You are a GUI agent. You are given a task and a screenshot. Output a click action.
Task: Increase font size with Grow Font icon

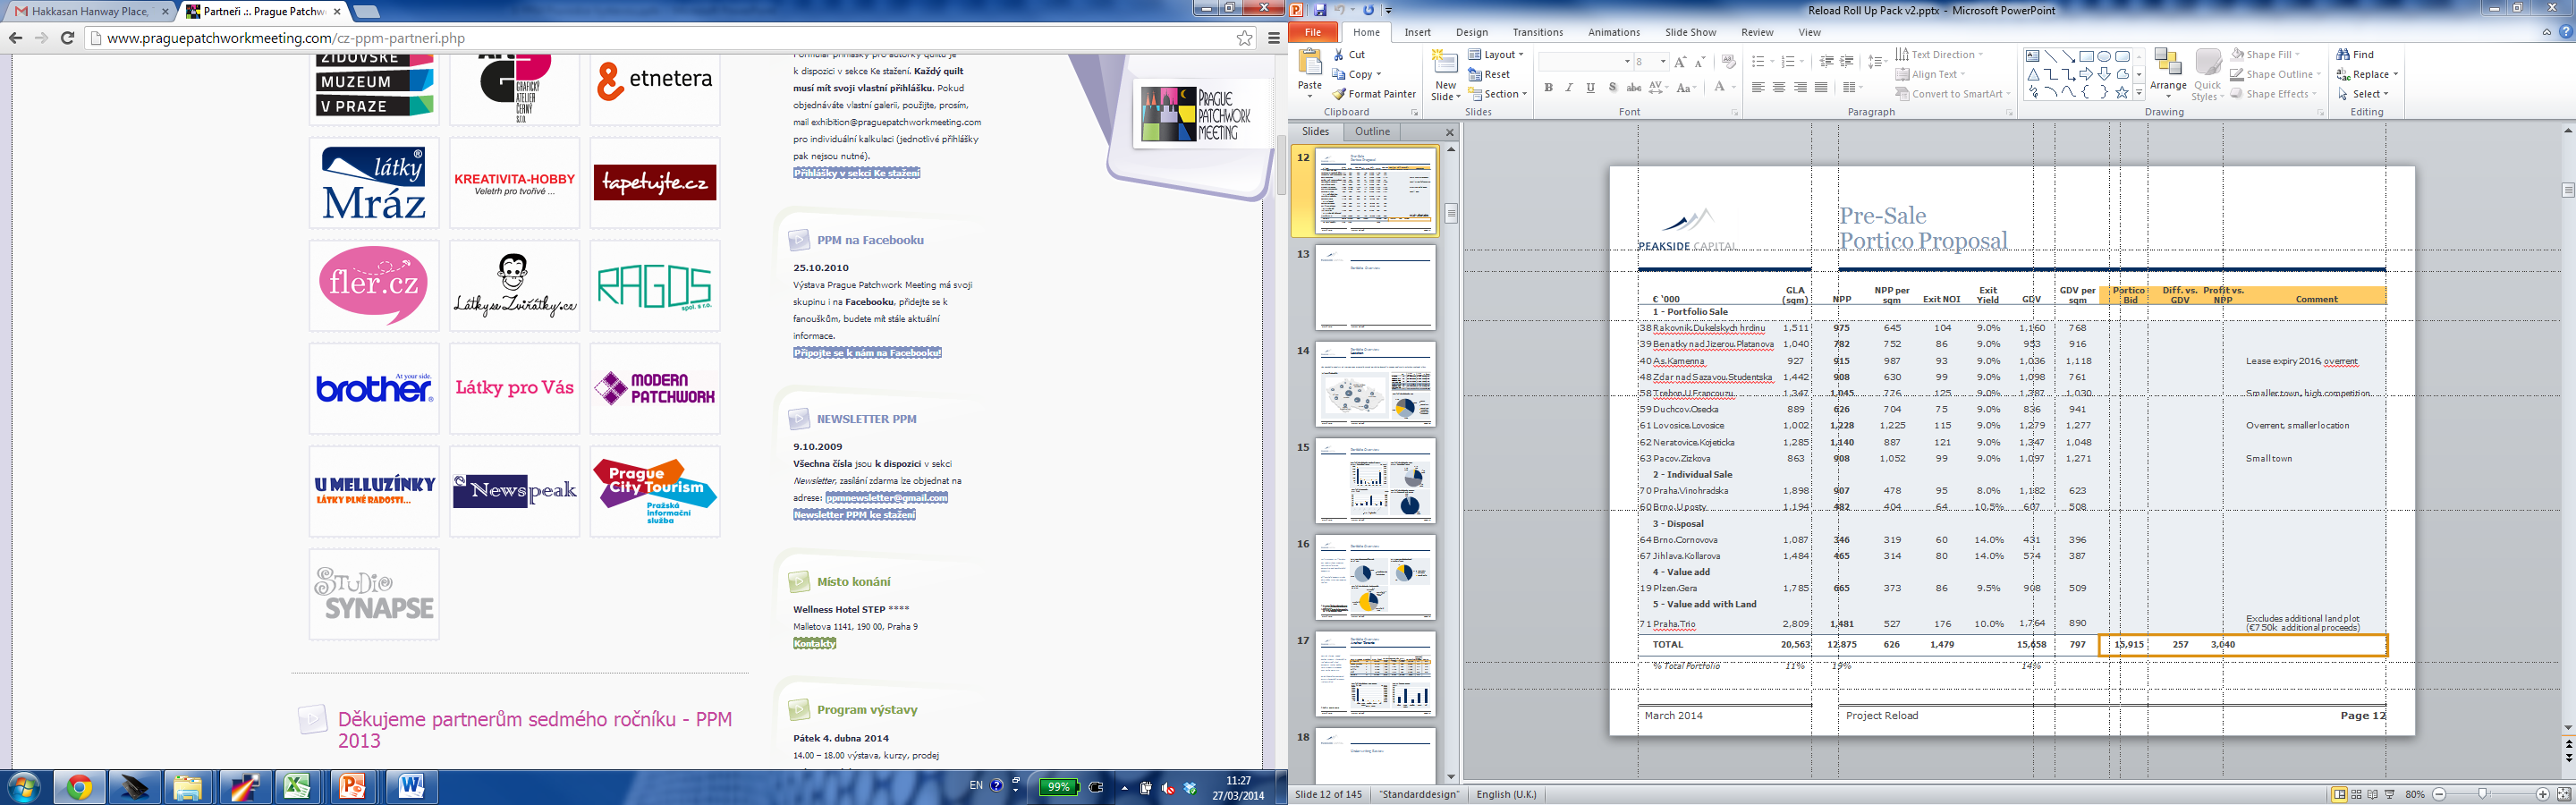pyautogui.click(x=1680, y=62)
